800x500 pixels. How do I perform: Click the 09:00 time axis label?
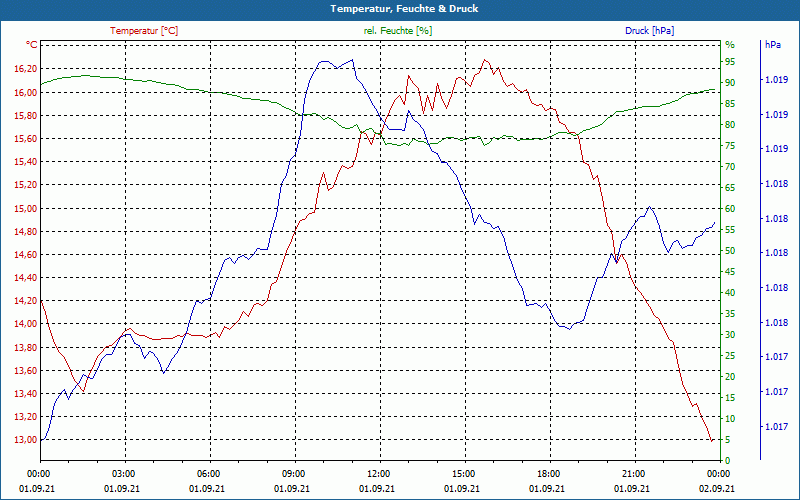[292, 474]
